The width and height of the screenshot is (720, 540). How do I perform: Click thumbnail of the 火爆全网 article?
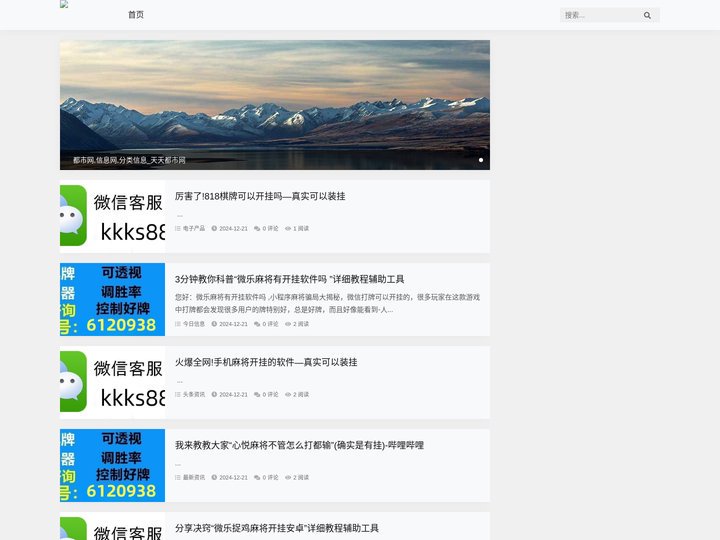(x=112, y=382)
